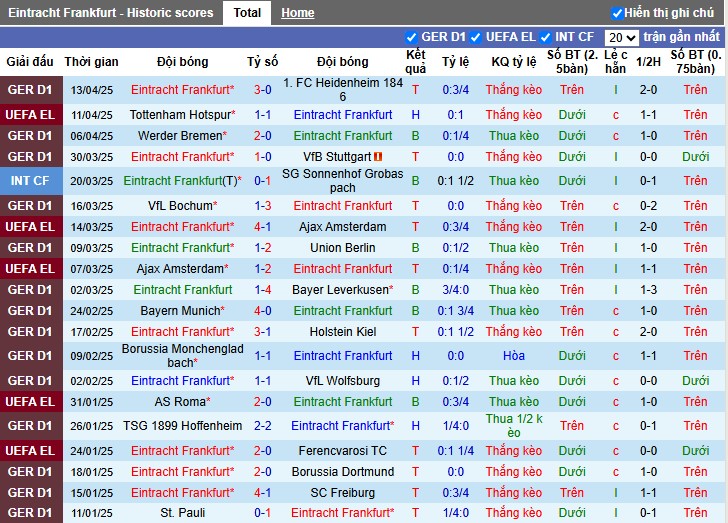Click UEFA EL league cell for 11/04/25
This screenshot has height=523, width=728.
tap(30, 115)
